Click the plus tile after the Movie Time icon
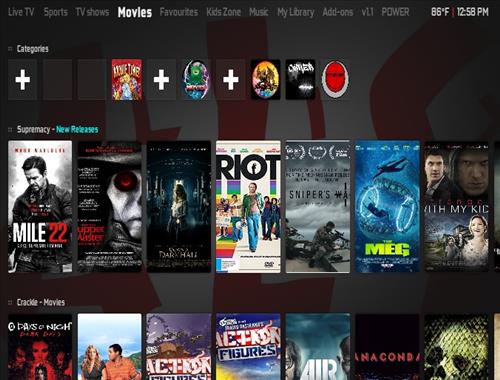 (161, 80)
